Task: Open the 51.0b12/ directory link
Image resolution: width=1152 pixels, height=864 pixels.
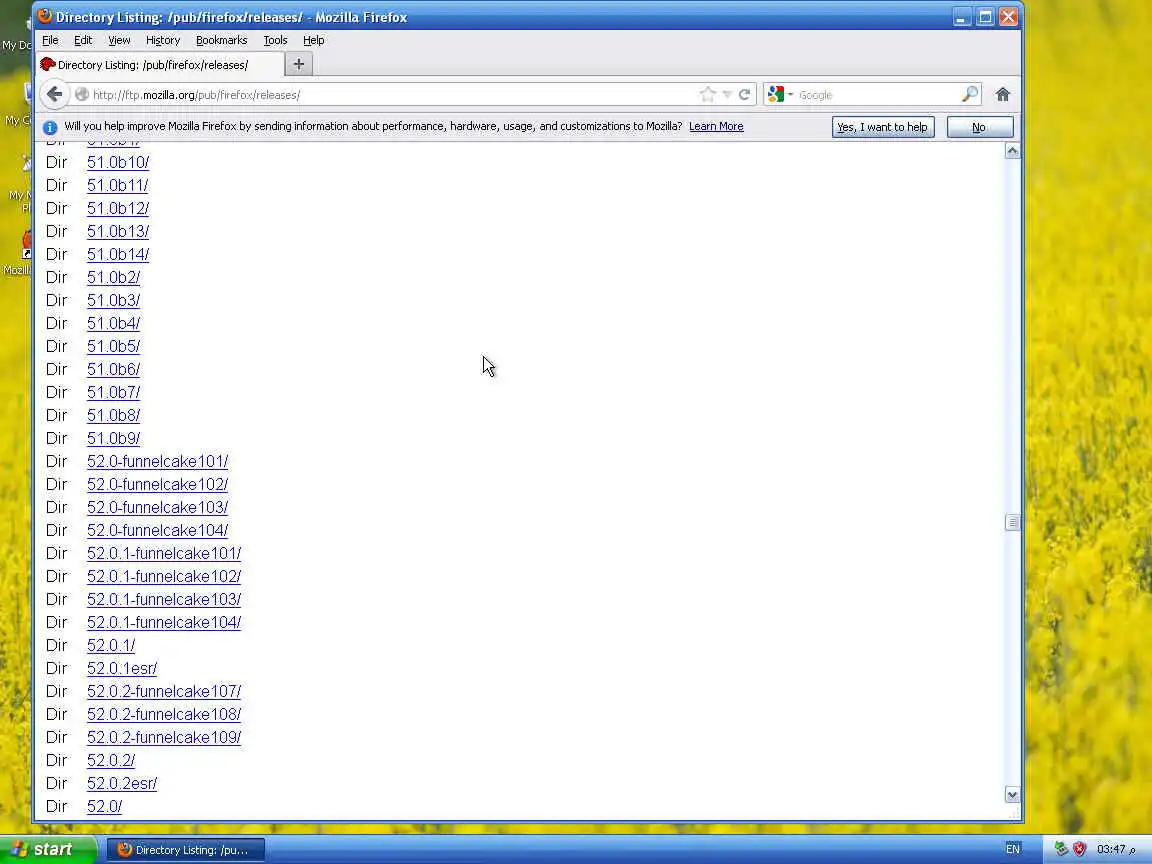Action: (118, 208)
